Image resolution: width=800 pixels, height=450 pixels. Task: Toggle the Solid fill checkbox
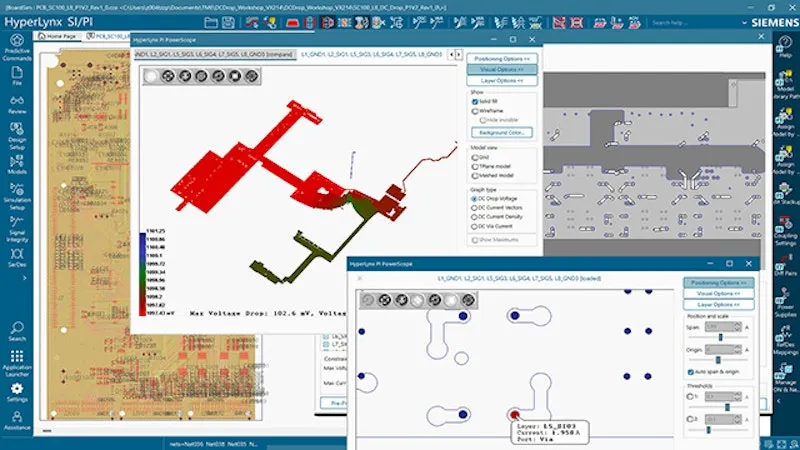point(474,102)
